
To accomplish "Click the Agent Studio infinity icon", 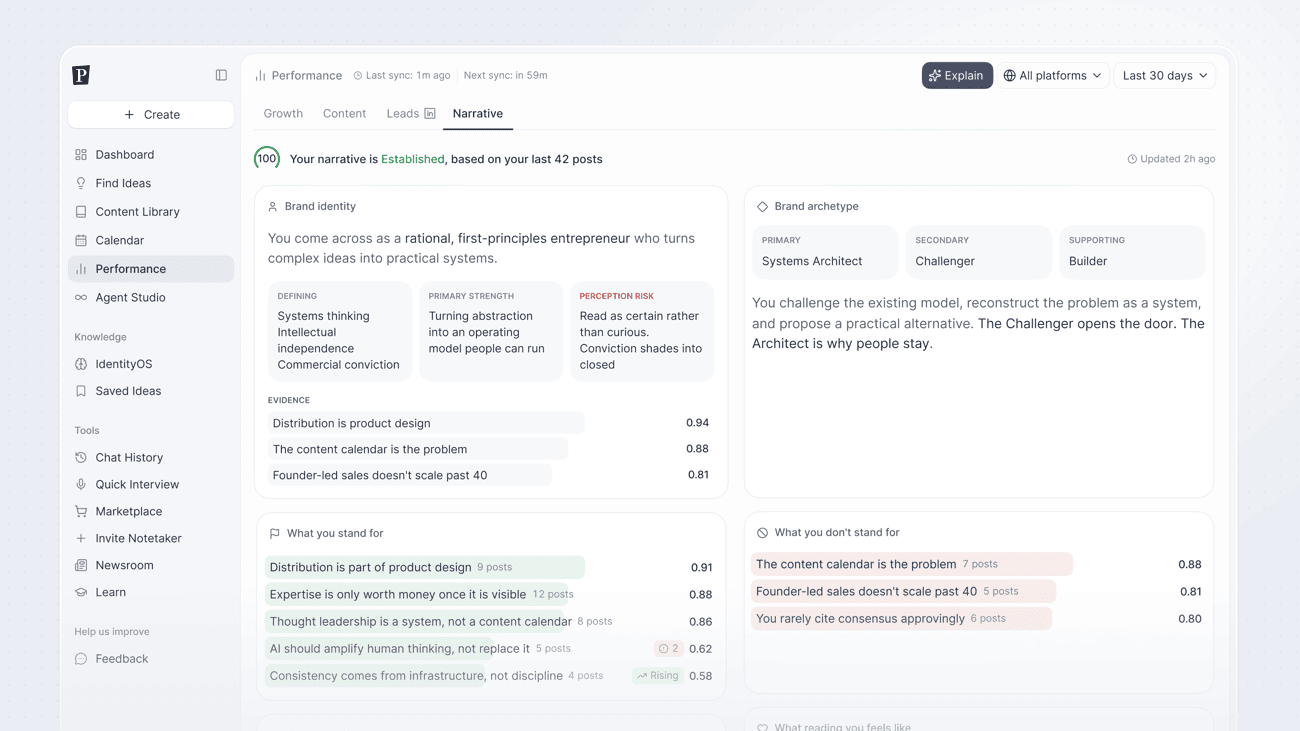I will pos(81,297).
